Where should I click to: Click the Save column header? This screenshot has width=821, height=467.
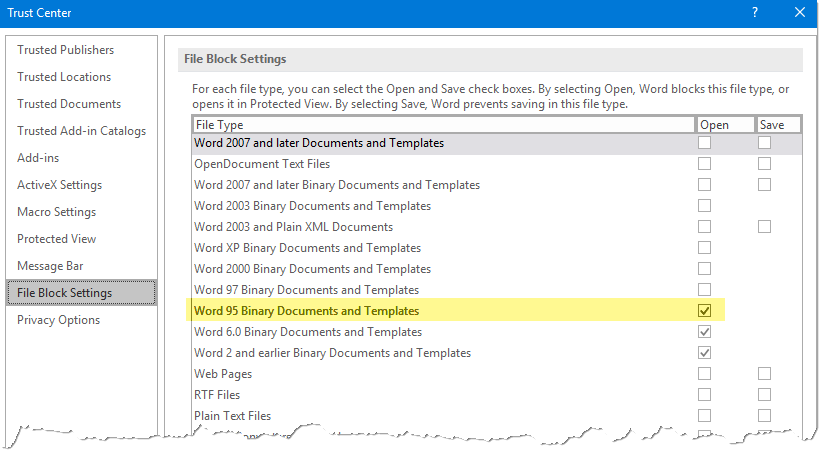tap(778, 125)
